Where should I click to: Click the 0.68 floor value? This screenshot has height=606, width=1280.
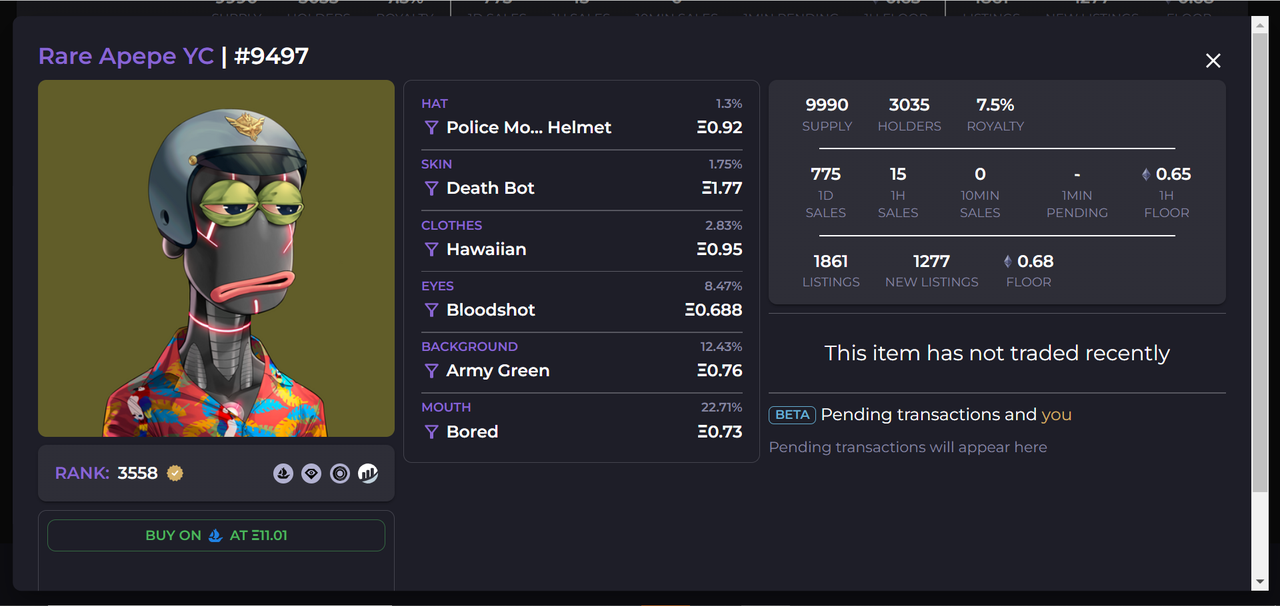(1035, 261)
